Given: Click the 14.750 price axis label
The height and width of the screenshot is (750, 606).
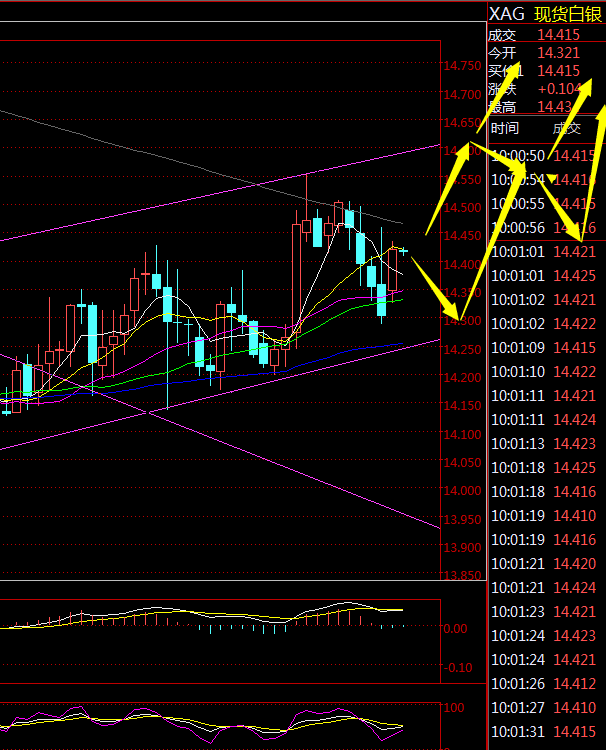Looking at the screenshot, I should click(x=462, y=66).
